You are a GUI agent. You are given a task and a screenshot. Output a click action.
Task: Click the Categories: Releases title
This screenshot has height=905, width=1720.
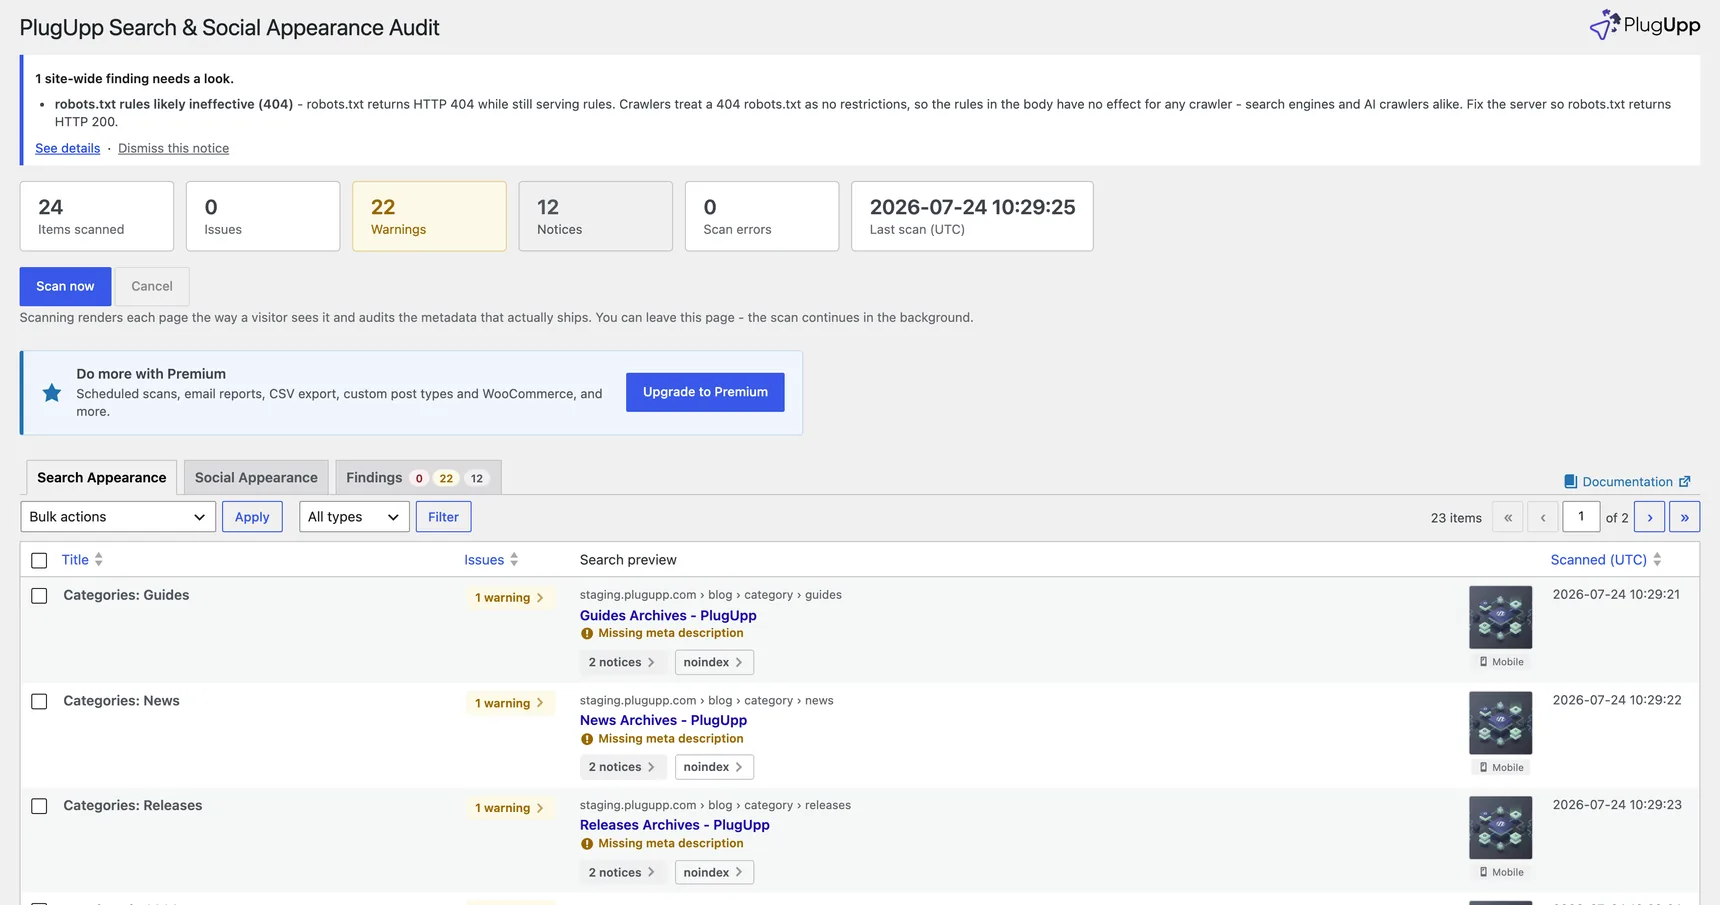[133, 807]
